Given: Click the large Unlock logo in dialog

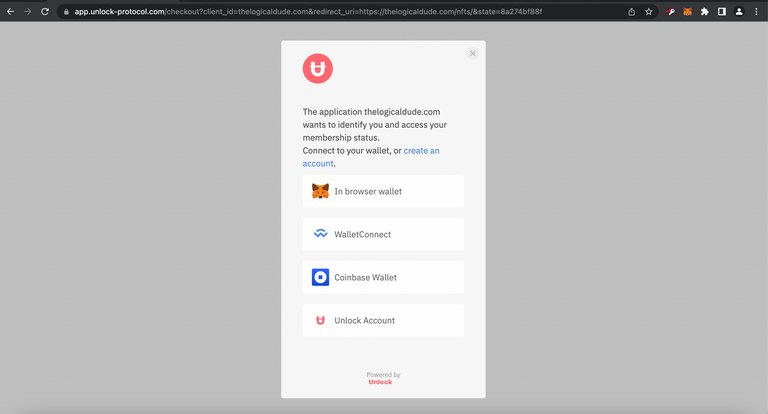Looking at the screenshot, I should pos(317,69).
